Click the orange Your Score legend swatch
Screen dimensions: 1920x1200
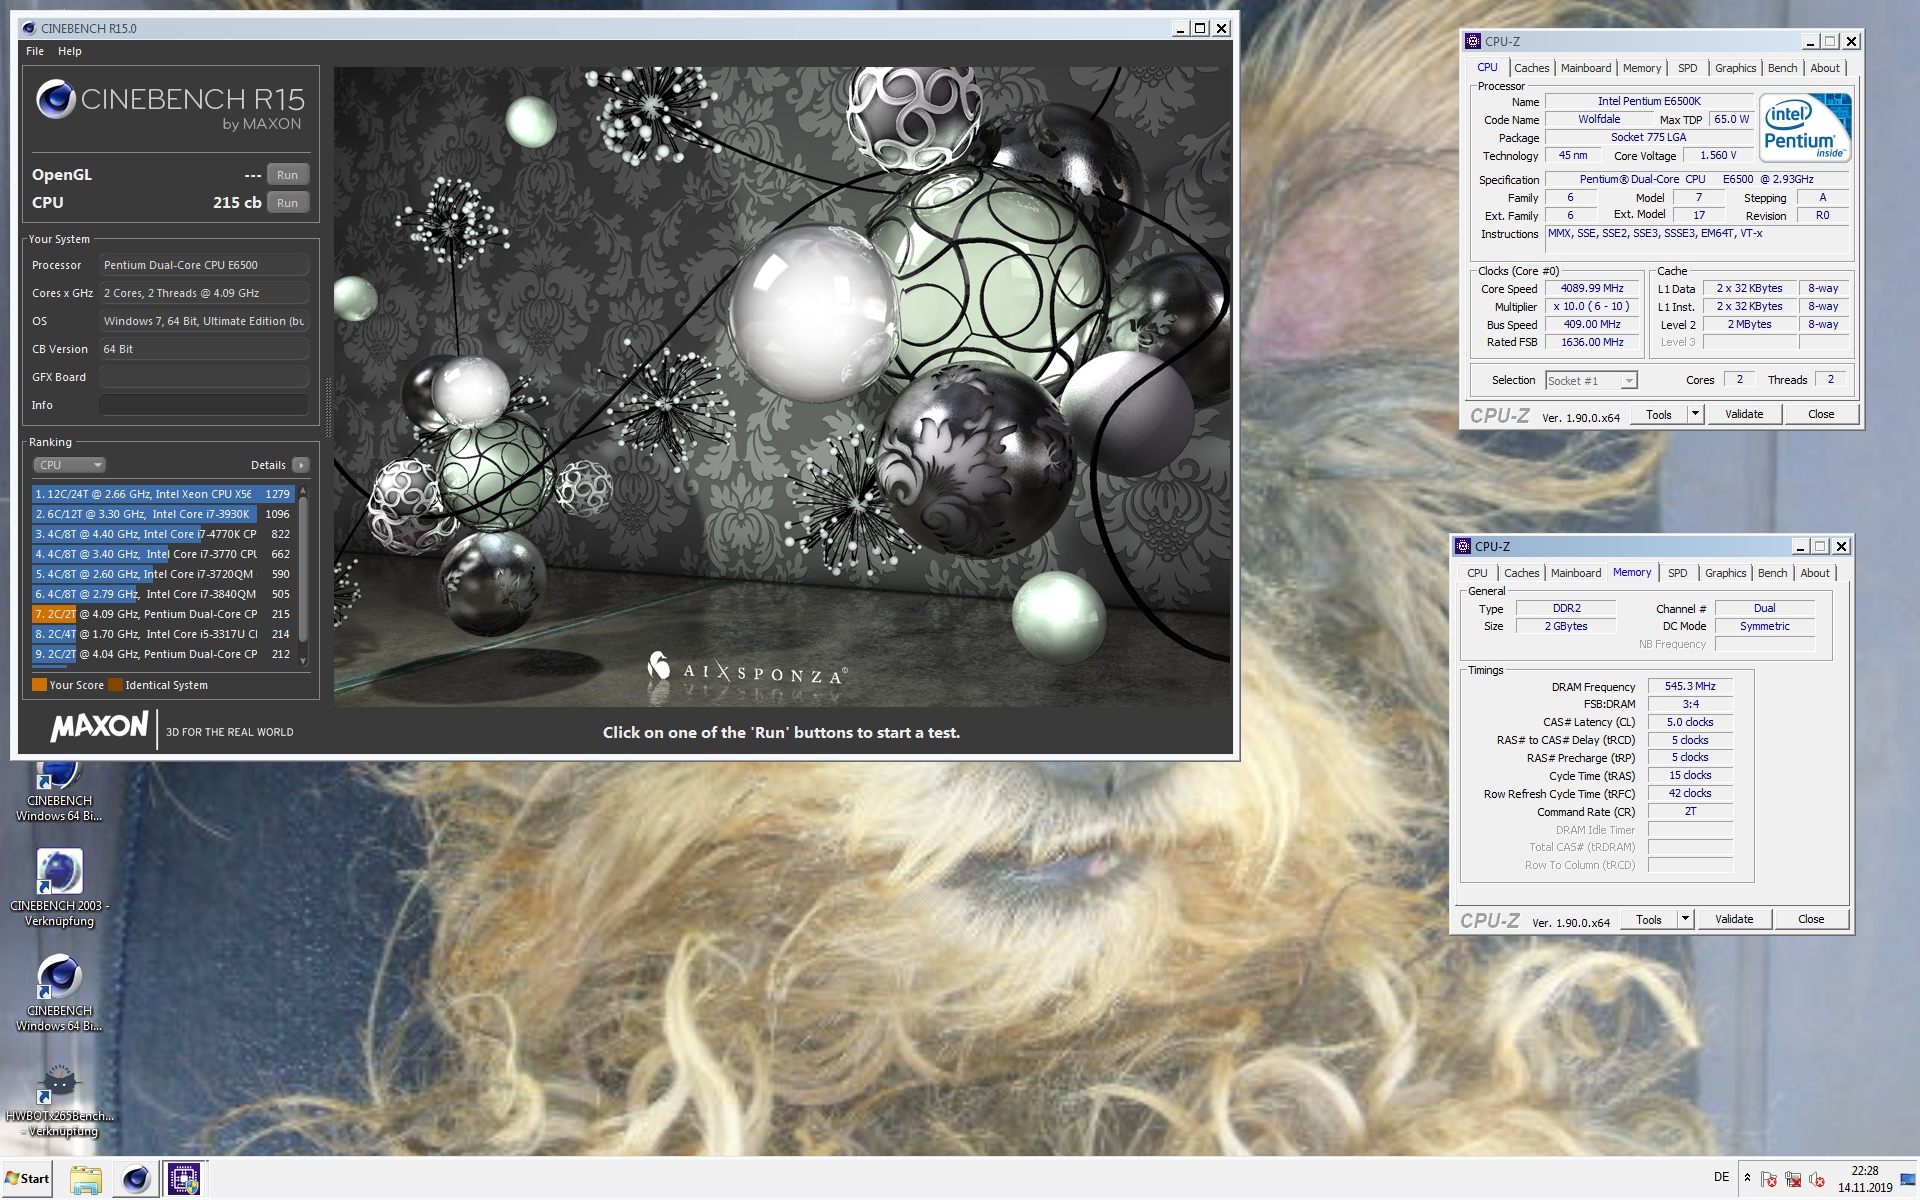point(39,685)
